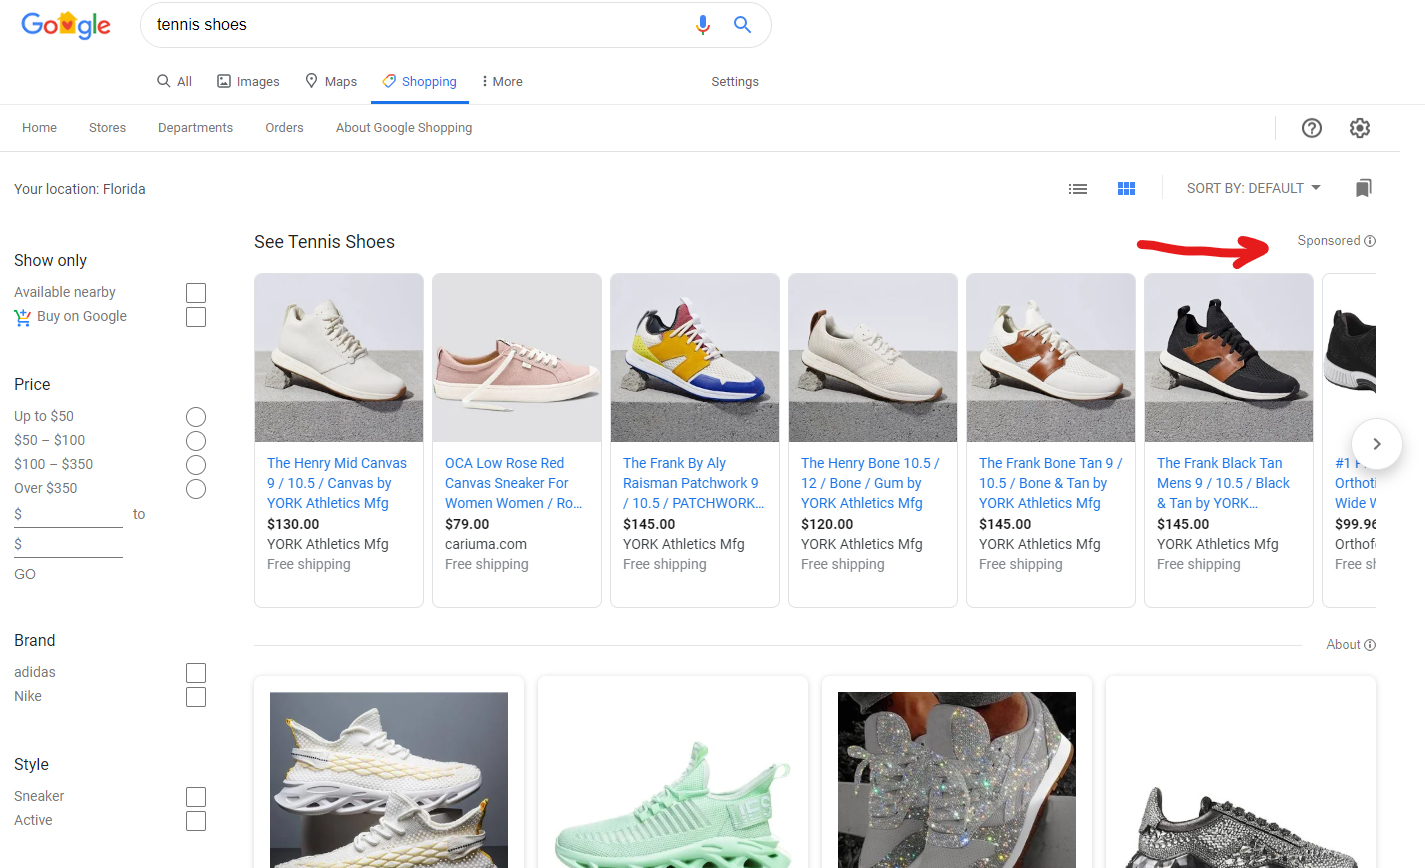Click the $130.00 price text
The width and height of the screenshot is (1425, 868).
[x=293, y=524]
